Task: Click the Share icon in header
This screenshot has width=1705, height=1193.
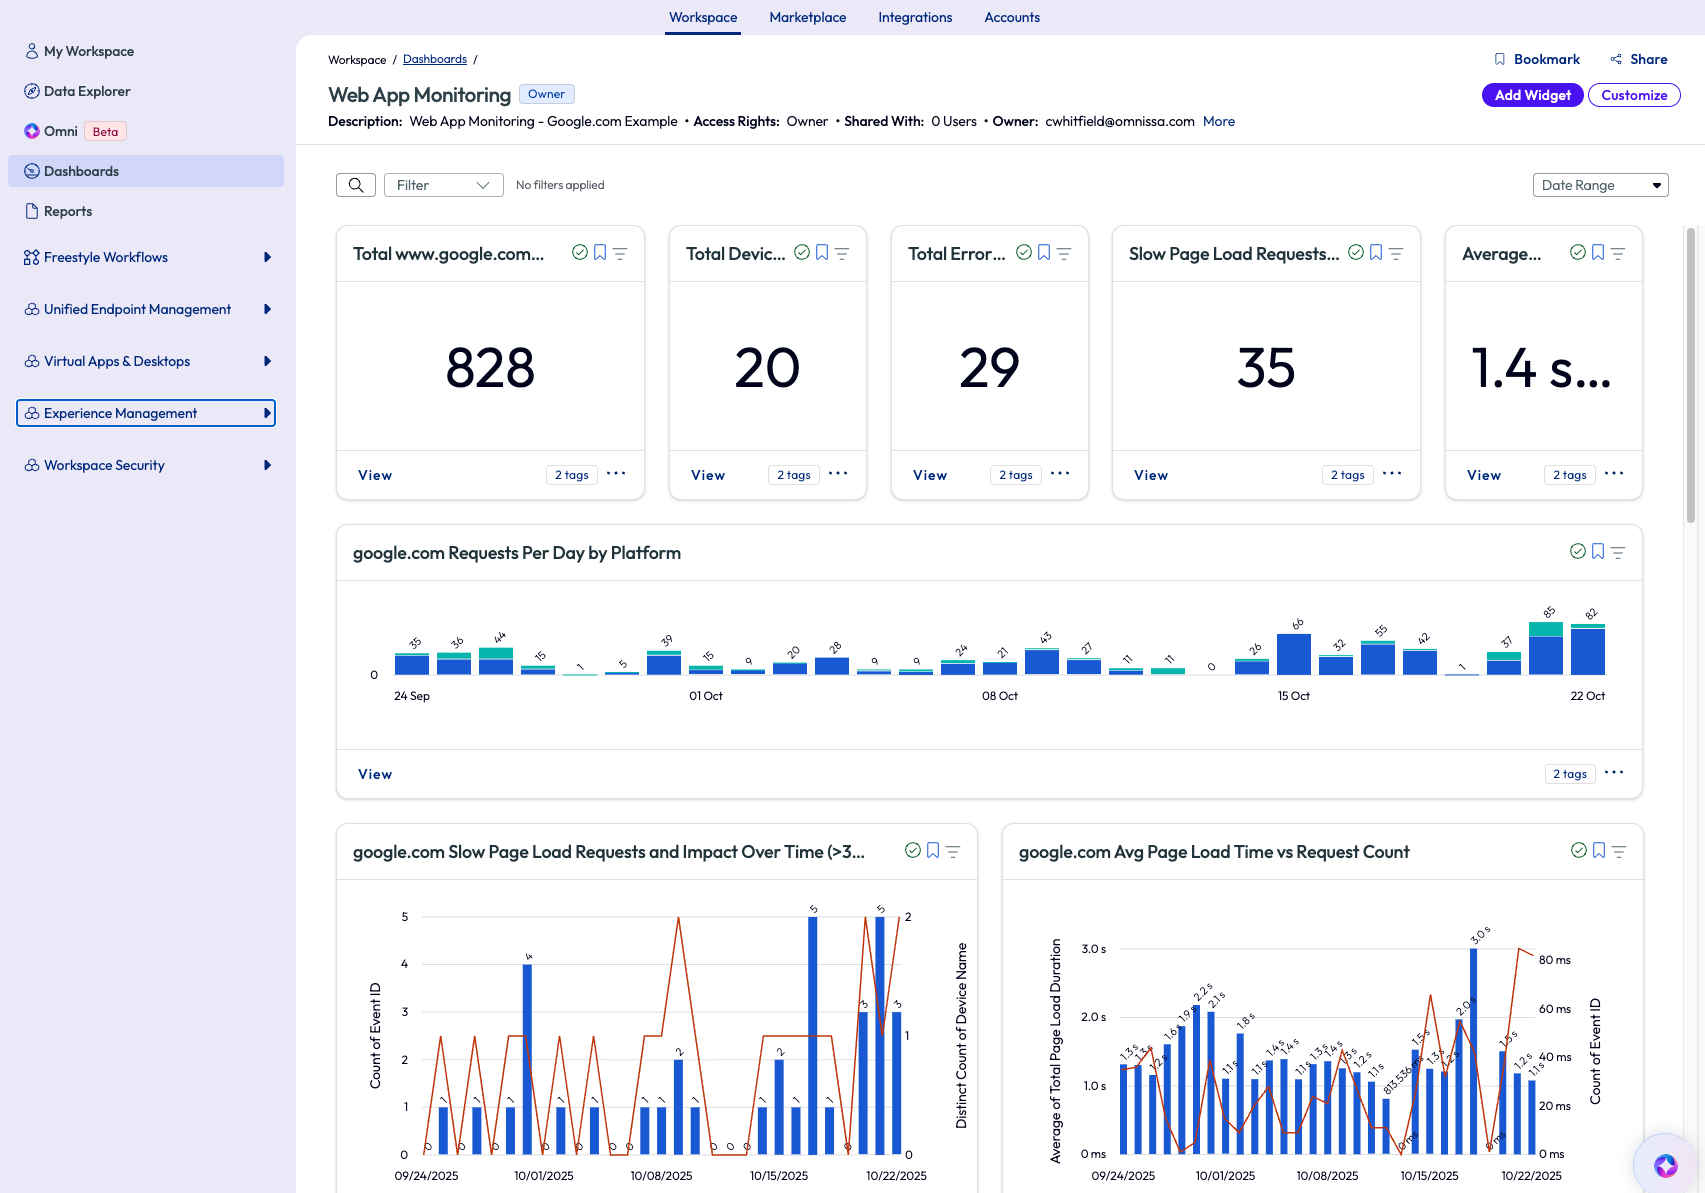Action: click(x=1616, y=60)
